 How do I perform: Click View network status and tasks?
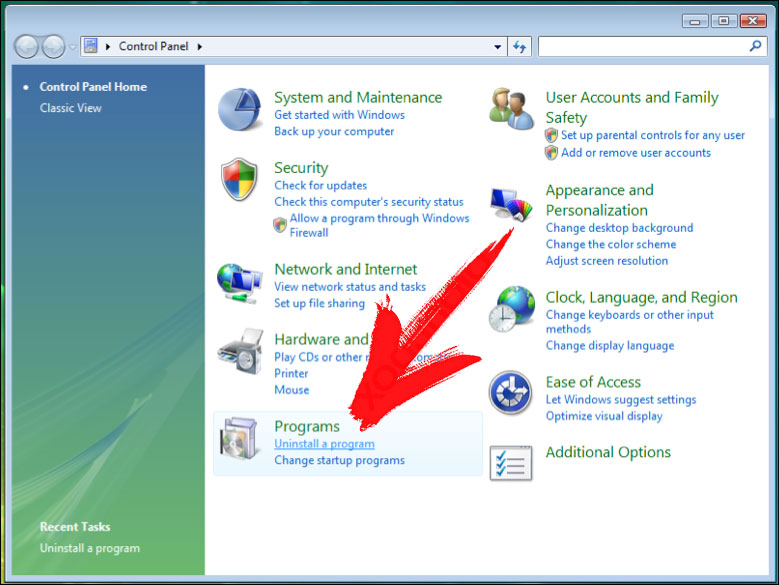[350, 287]
